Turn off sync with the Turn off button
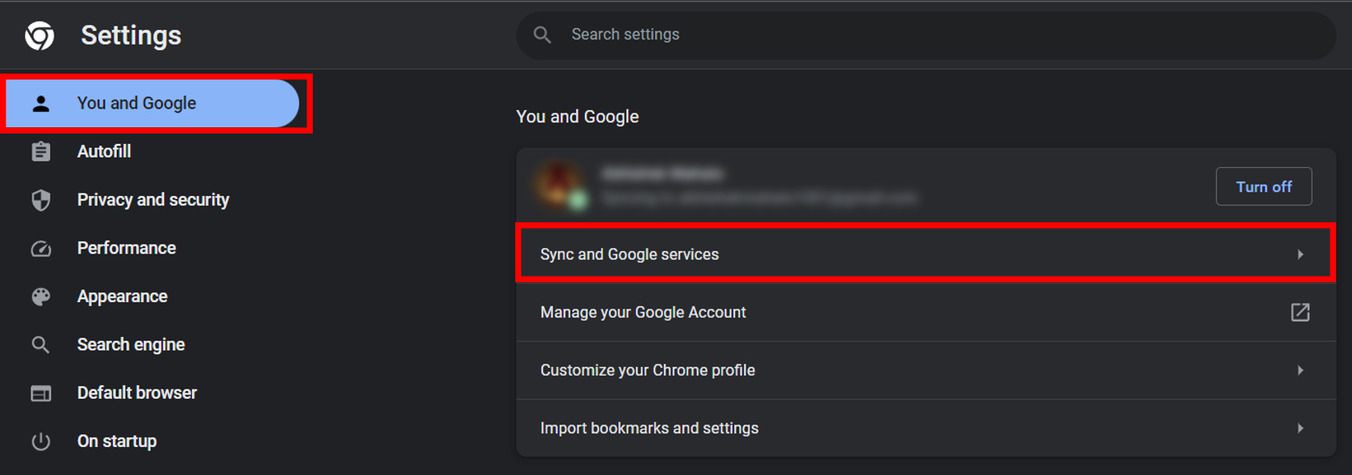The image size is (1352, 475). click(1263, 186)
